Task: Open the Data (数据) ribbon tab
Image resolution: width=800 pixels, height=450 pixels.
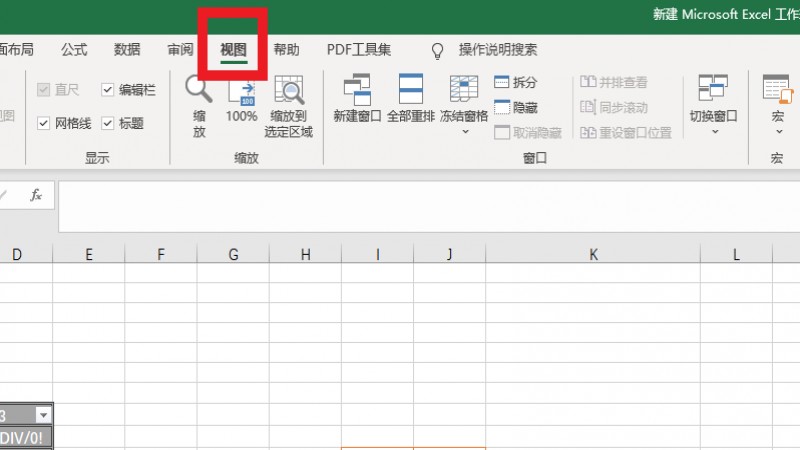Action: pyautogui.click(x=127, y=50)
